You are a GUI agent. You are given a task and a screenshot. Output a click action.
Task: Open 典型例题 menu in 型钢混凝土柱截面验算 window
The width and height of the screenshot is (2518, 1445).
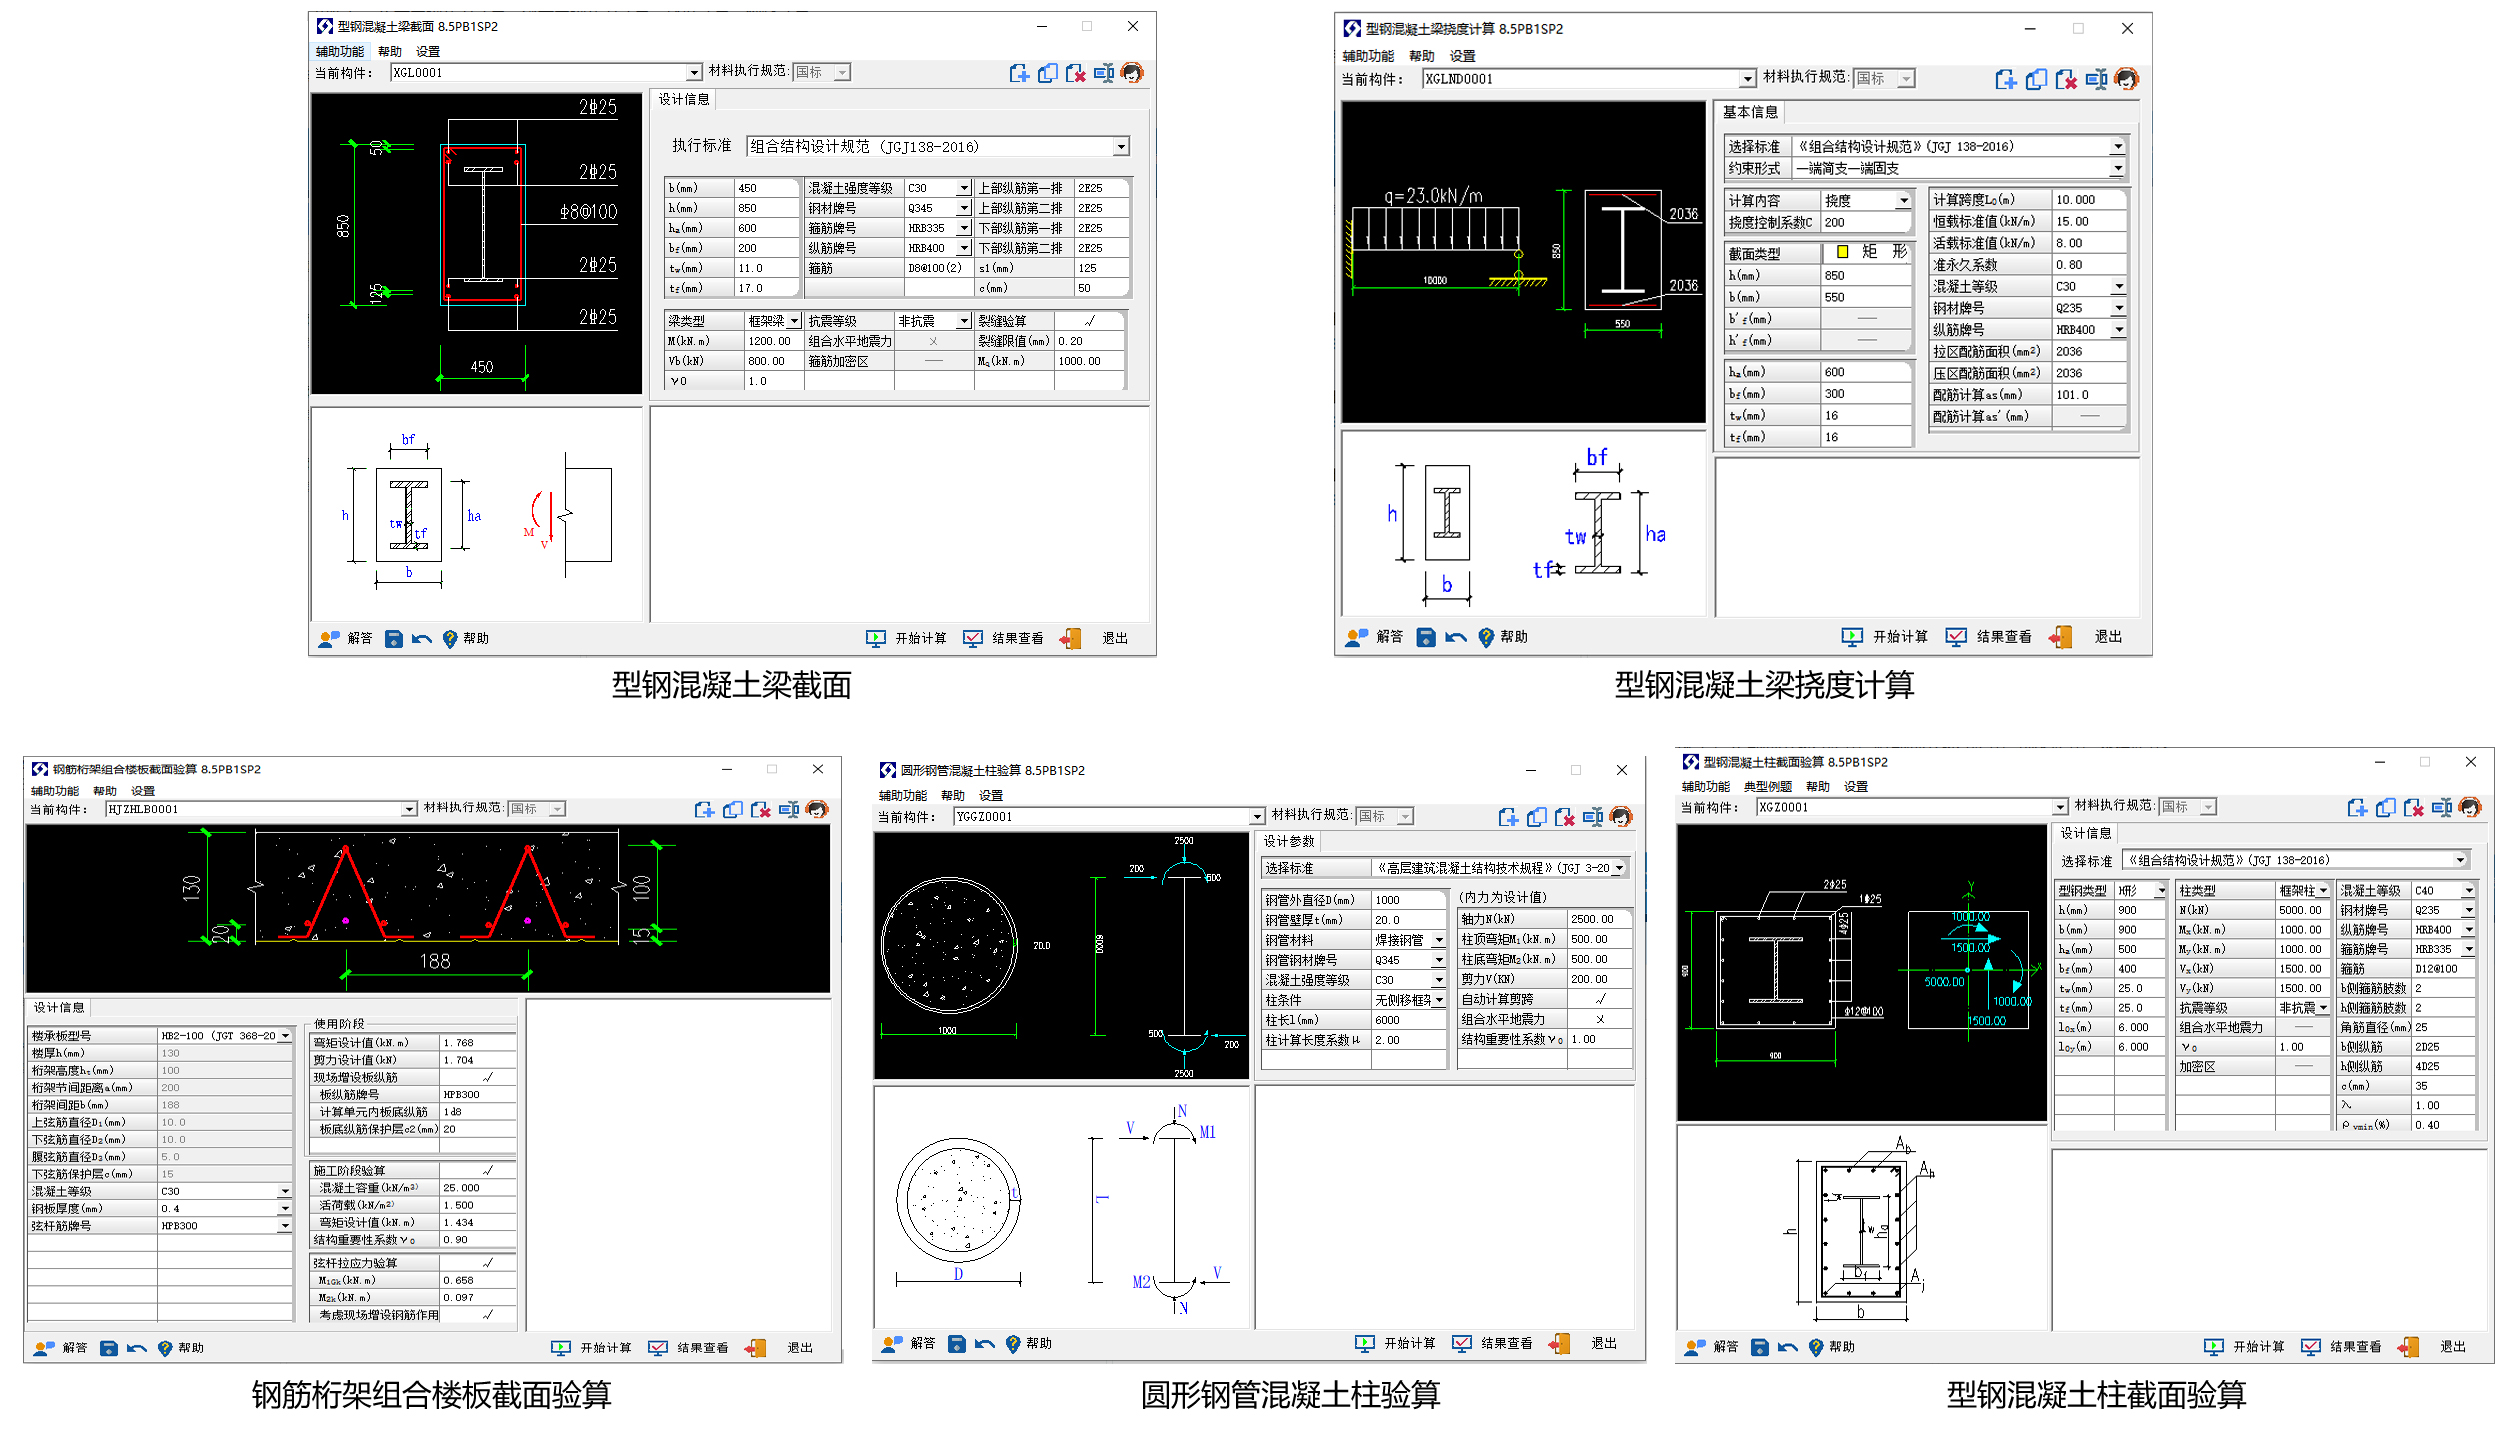click(1767, 786)
